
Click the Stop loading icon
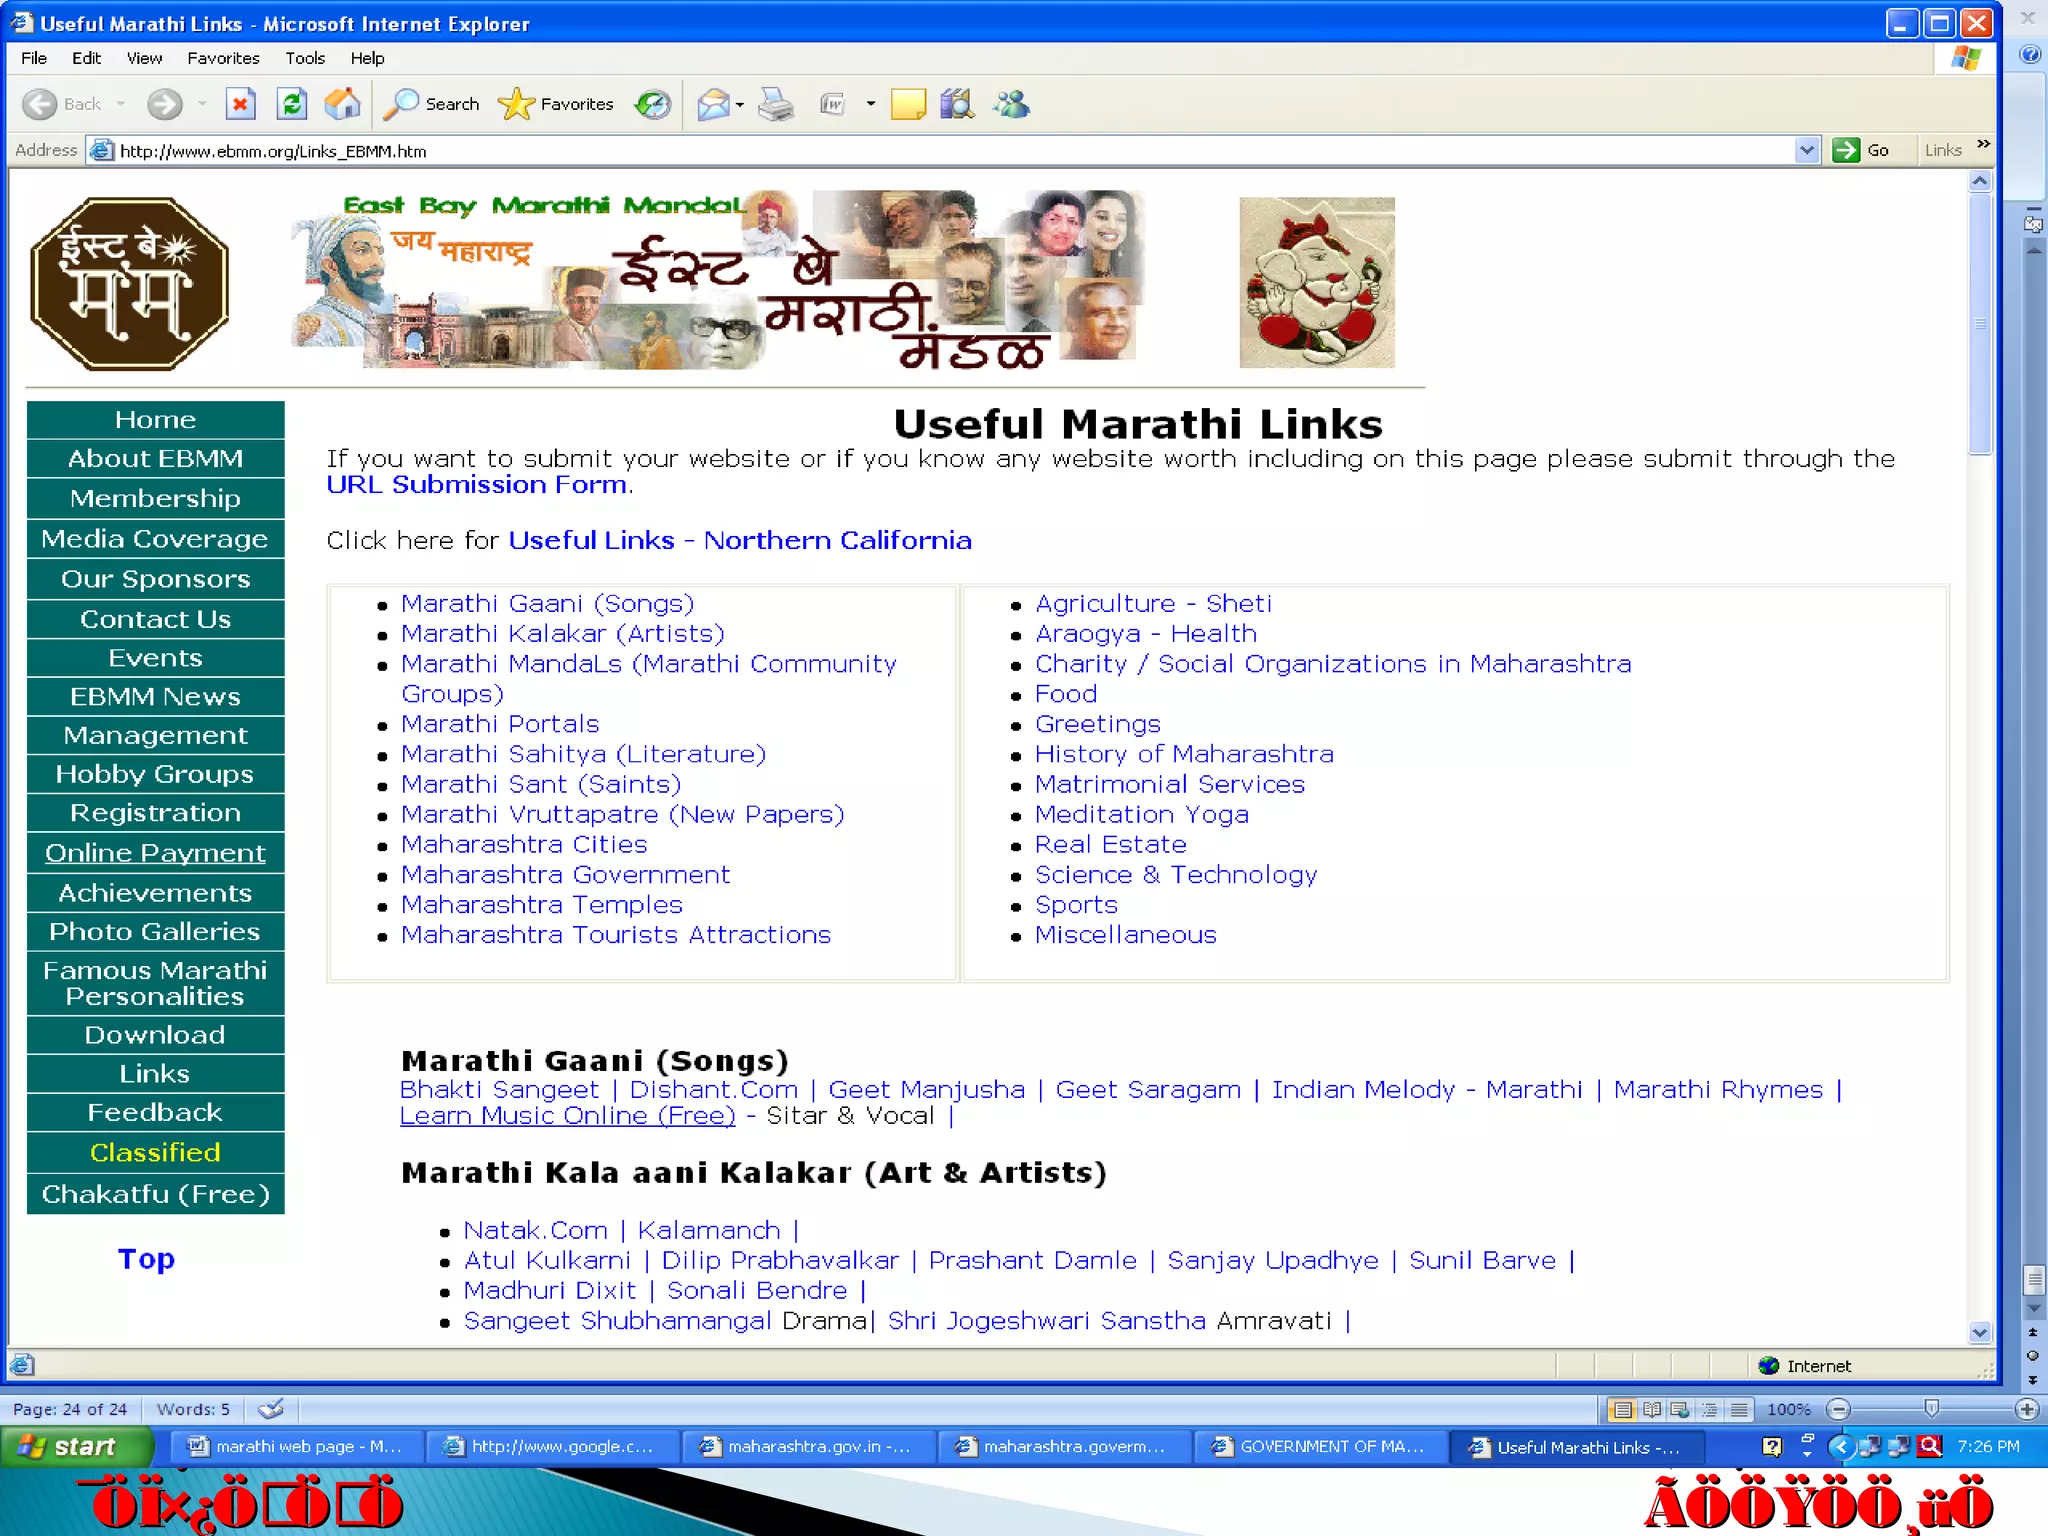(x=241, y=104)
